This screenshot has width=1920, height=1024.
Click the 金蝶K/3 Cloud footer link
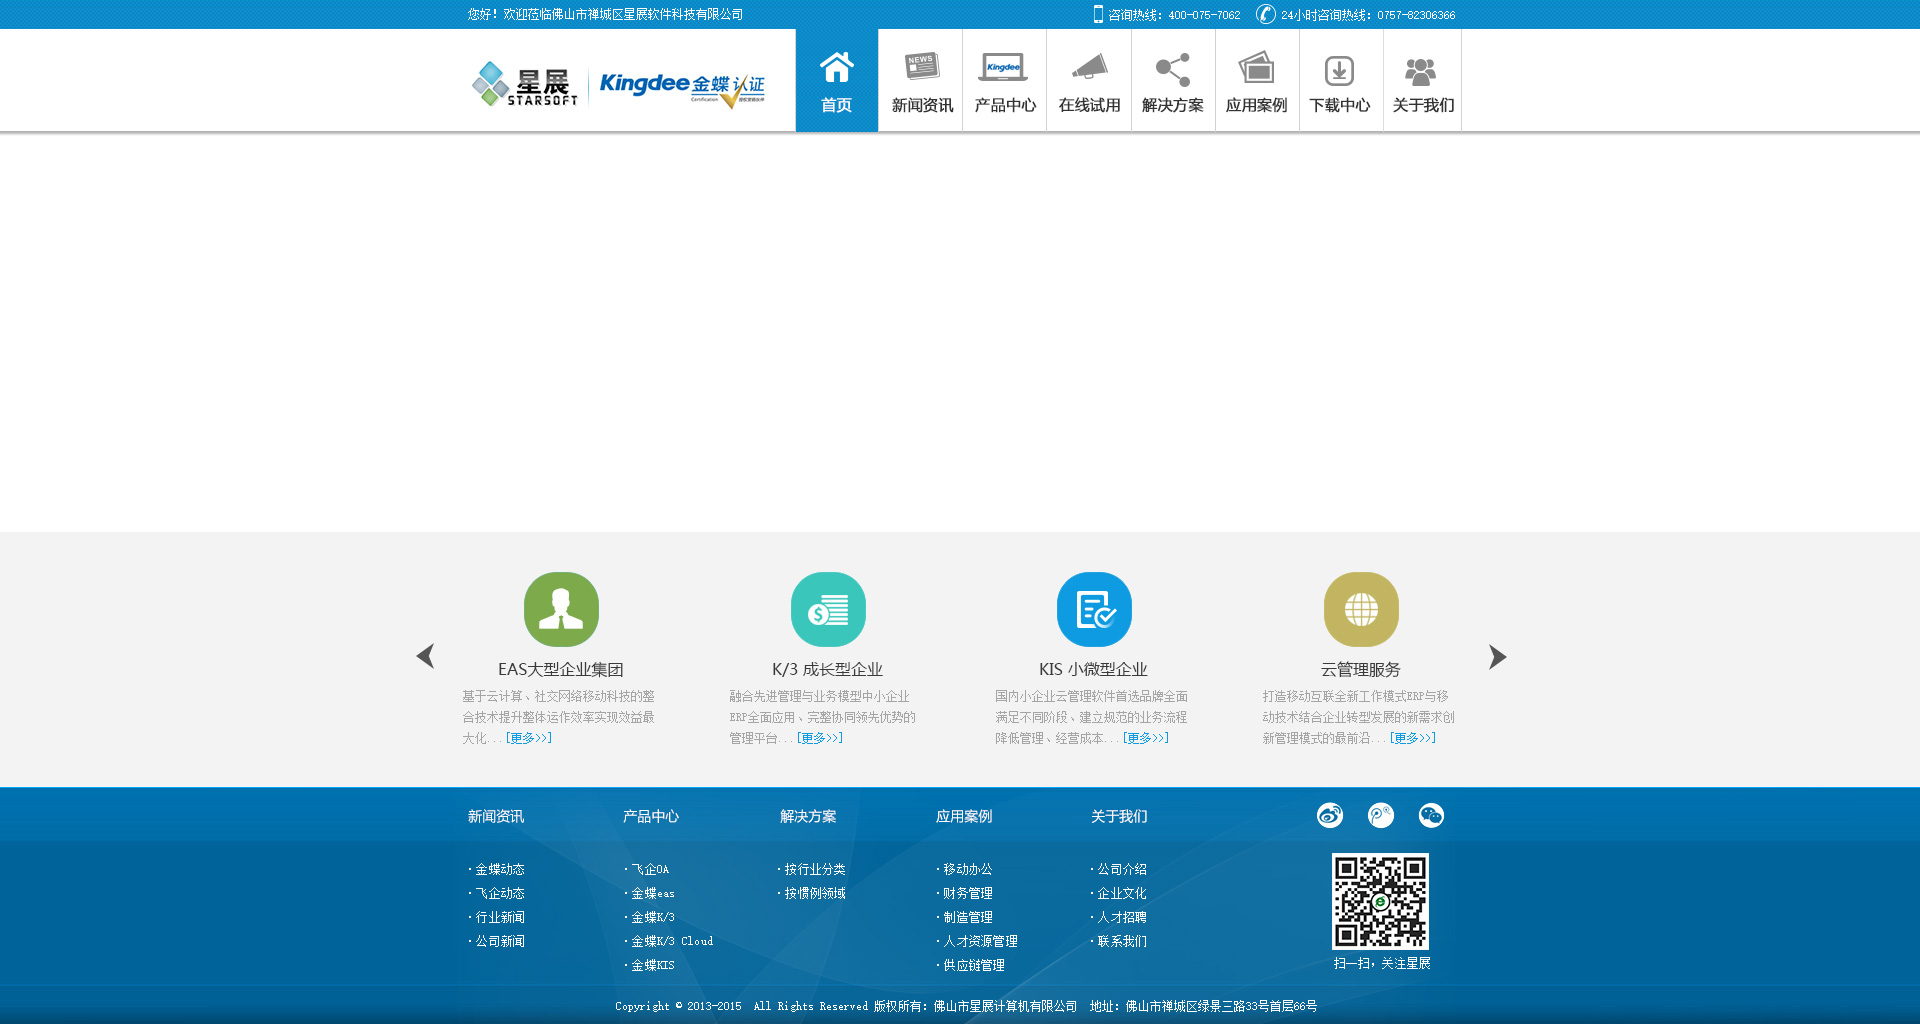point(672,941)
